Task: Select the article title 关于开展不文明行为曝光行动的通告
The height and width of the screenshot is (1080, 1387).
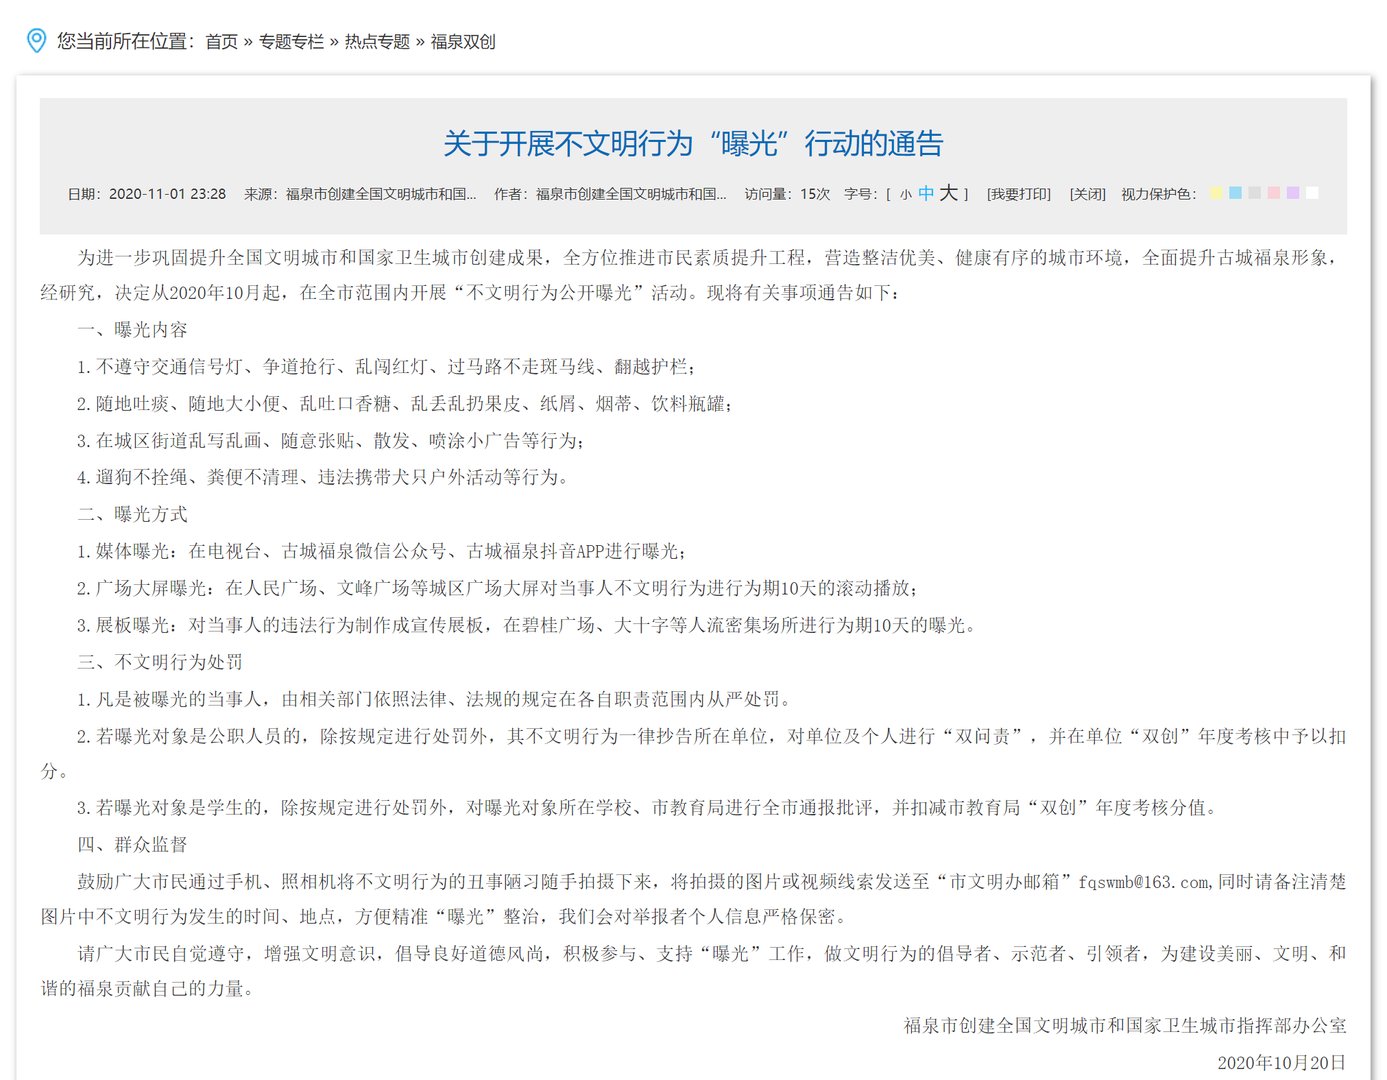Action: [x=695, y=143]
